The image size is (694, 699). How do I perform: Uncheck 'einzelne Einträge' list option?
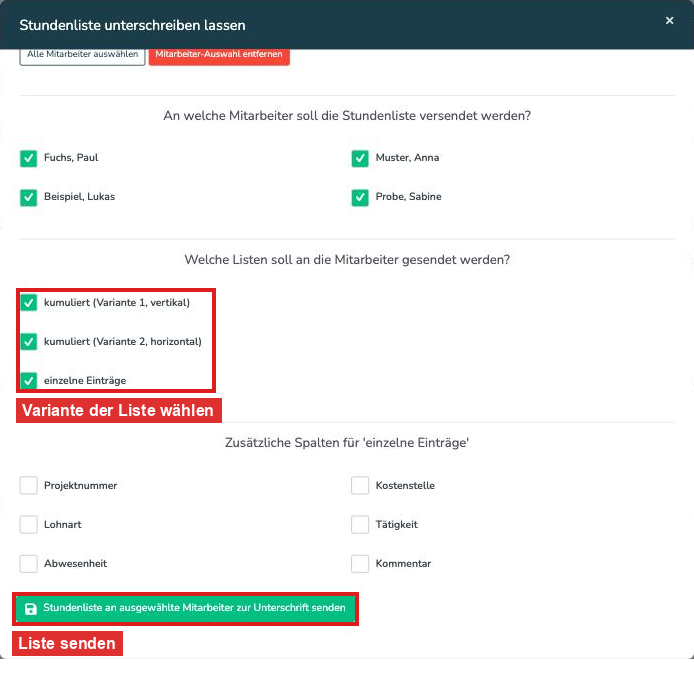(x=29, y=381)
